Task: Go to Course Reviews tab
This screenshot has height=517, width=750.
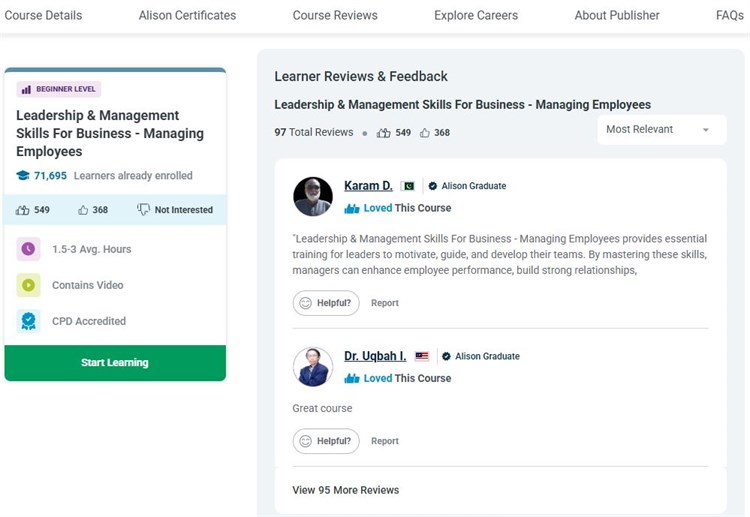Action: tap(335, 15)
